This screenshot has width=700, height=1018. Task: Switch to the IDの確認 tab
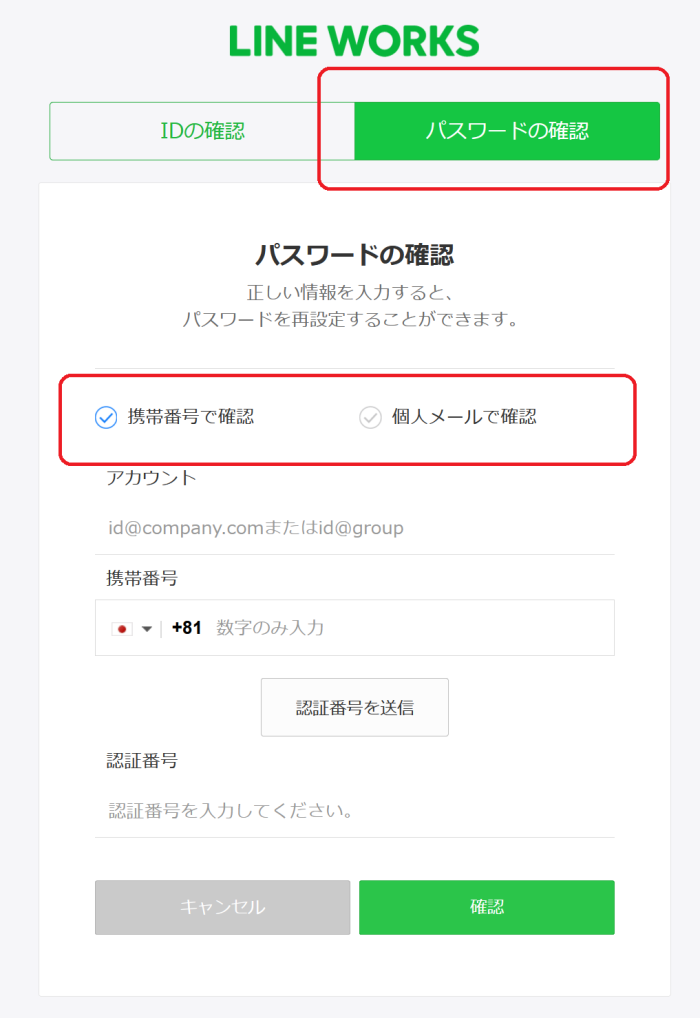pyautogui.click(x=202, y=131)
